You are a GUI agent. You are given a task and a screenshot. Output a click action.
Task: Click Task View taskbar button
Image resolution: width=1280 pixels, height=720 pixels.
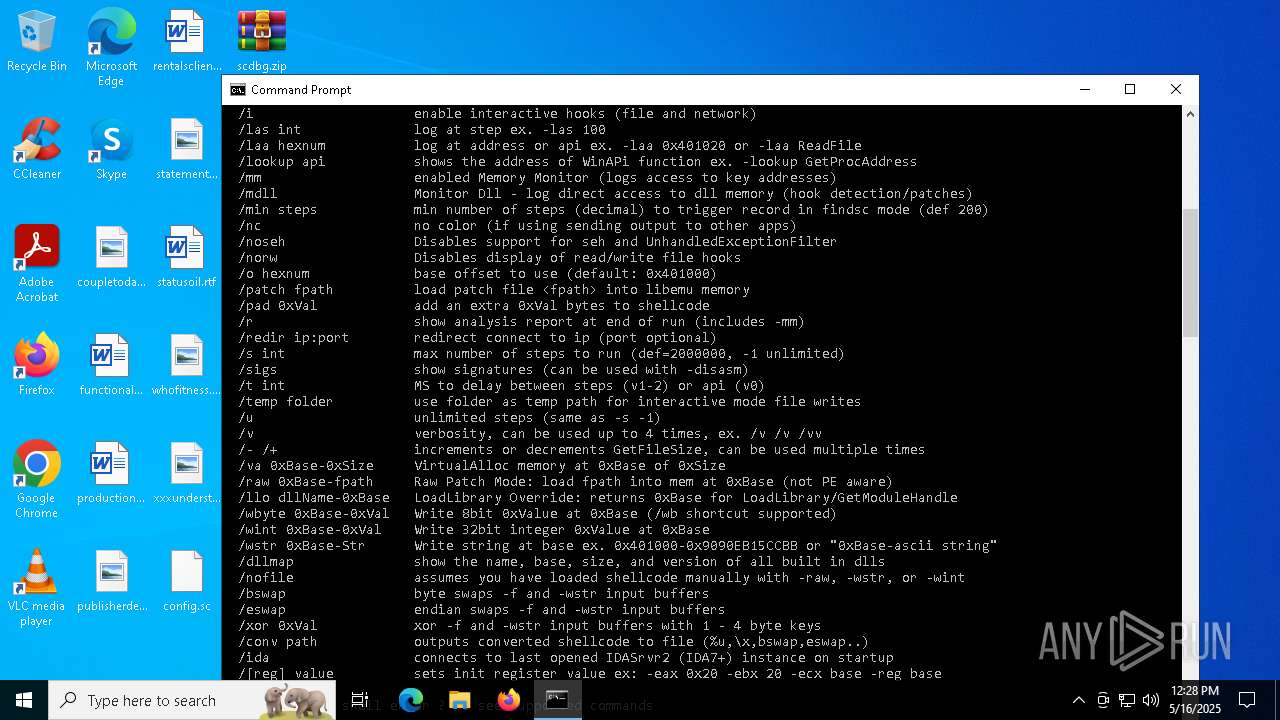click(x=360, y=700)
